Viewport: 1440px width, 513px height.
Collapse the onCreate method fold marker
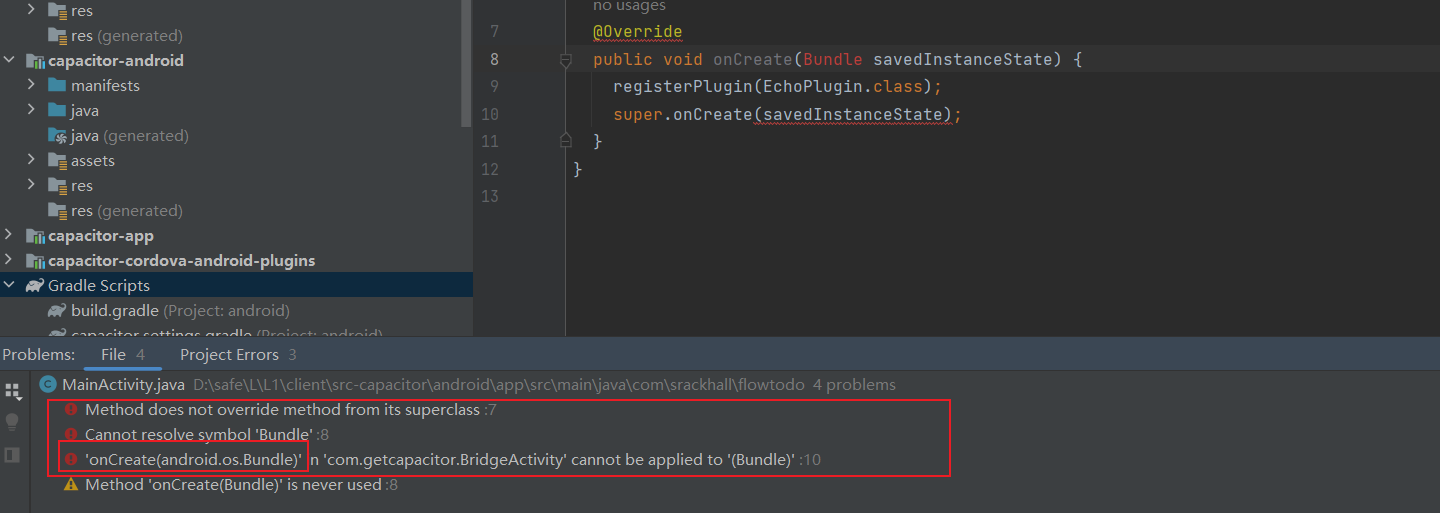click(565, 60)
